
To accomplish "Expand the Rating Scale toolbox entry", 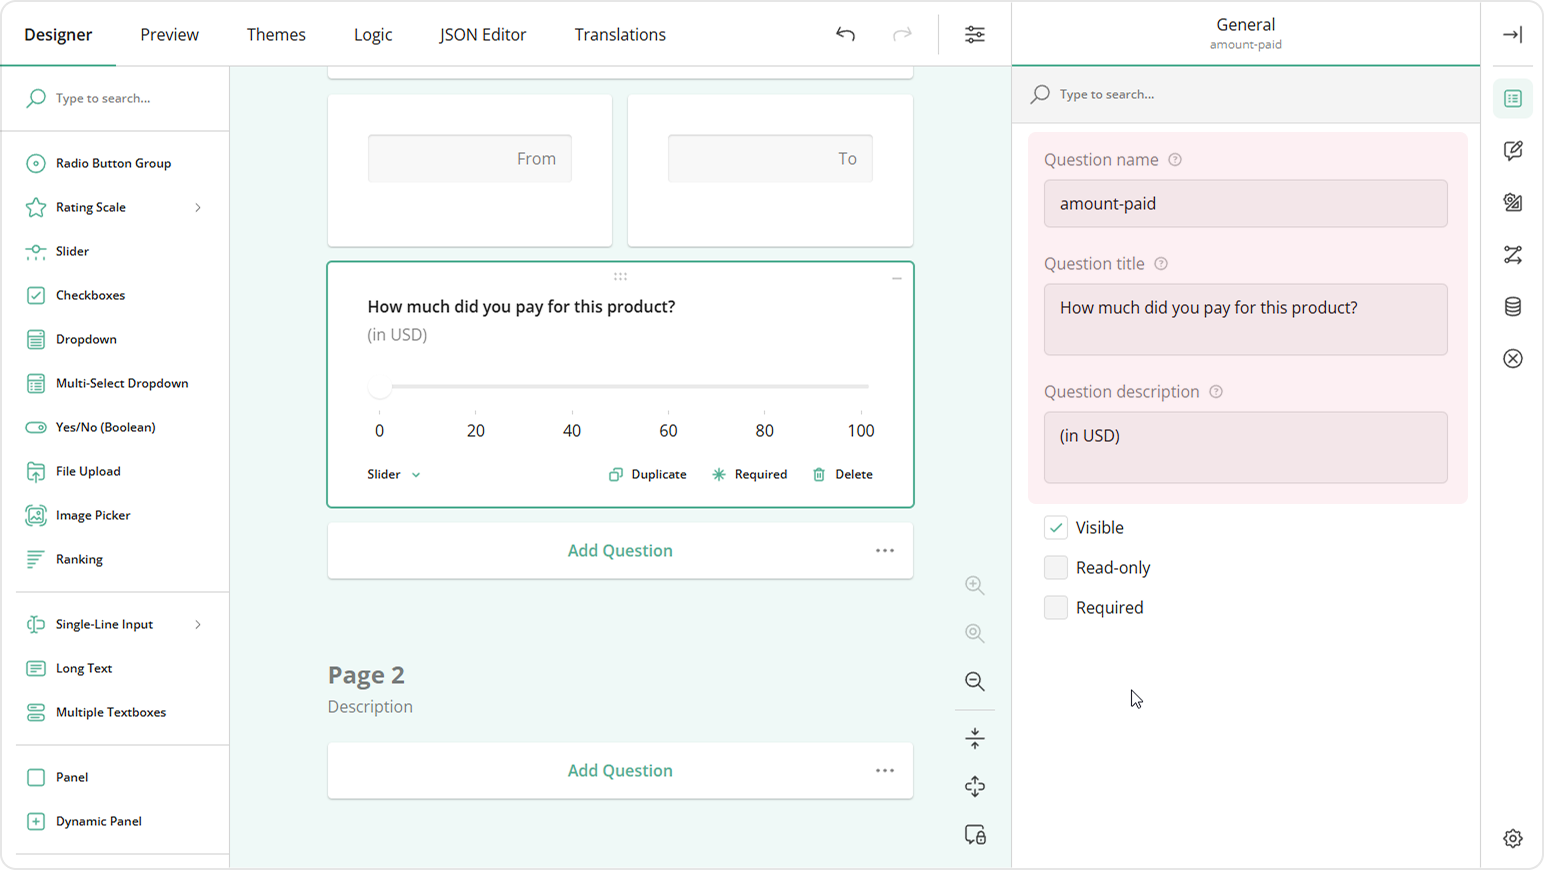I will pyautogui.click(x=198, y=207).
